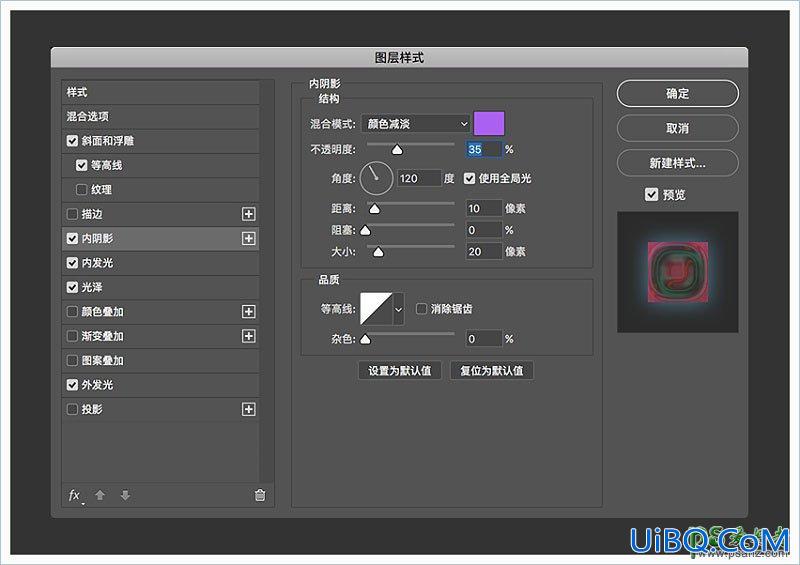
Task: Click the angle dial control
Action: pos(376,178)
